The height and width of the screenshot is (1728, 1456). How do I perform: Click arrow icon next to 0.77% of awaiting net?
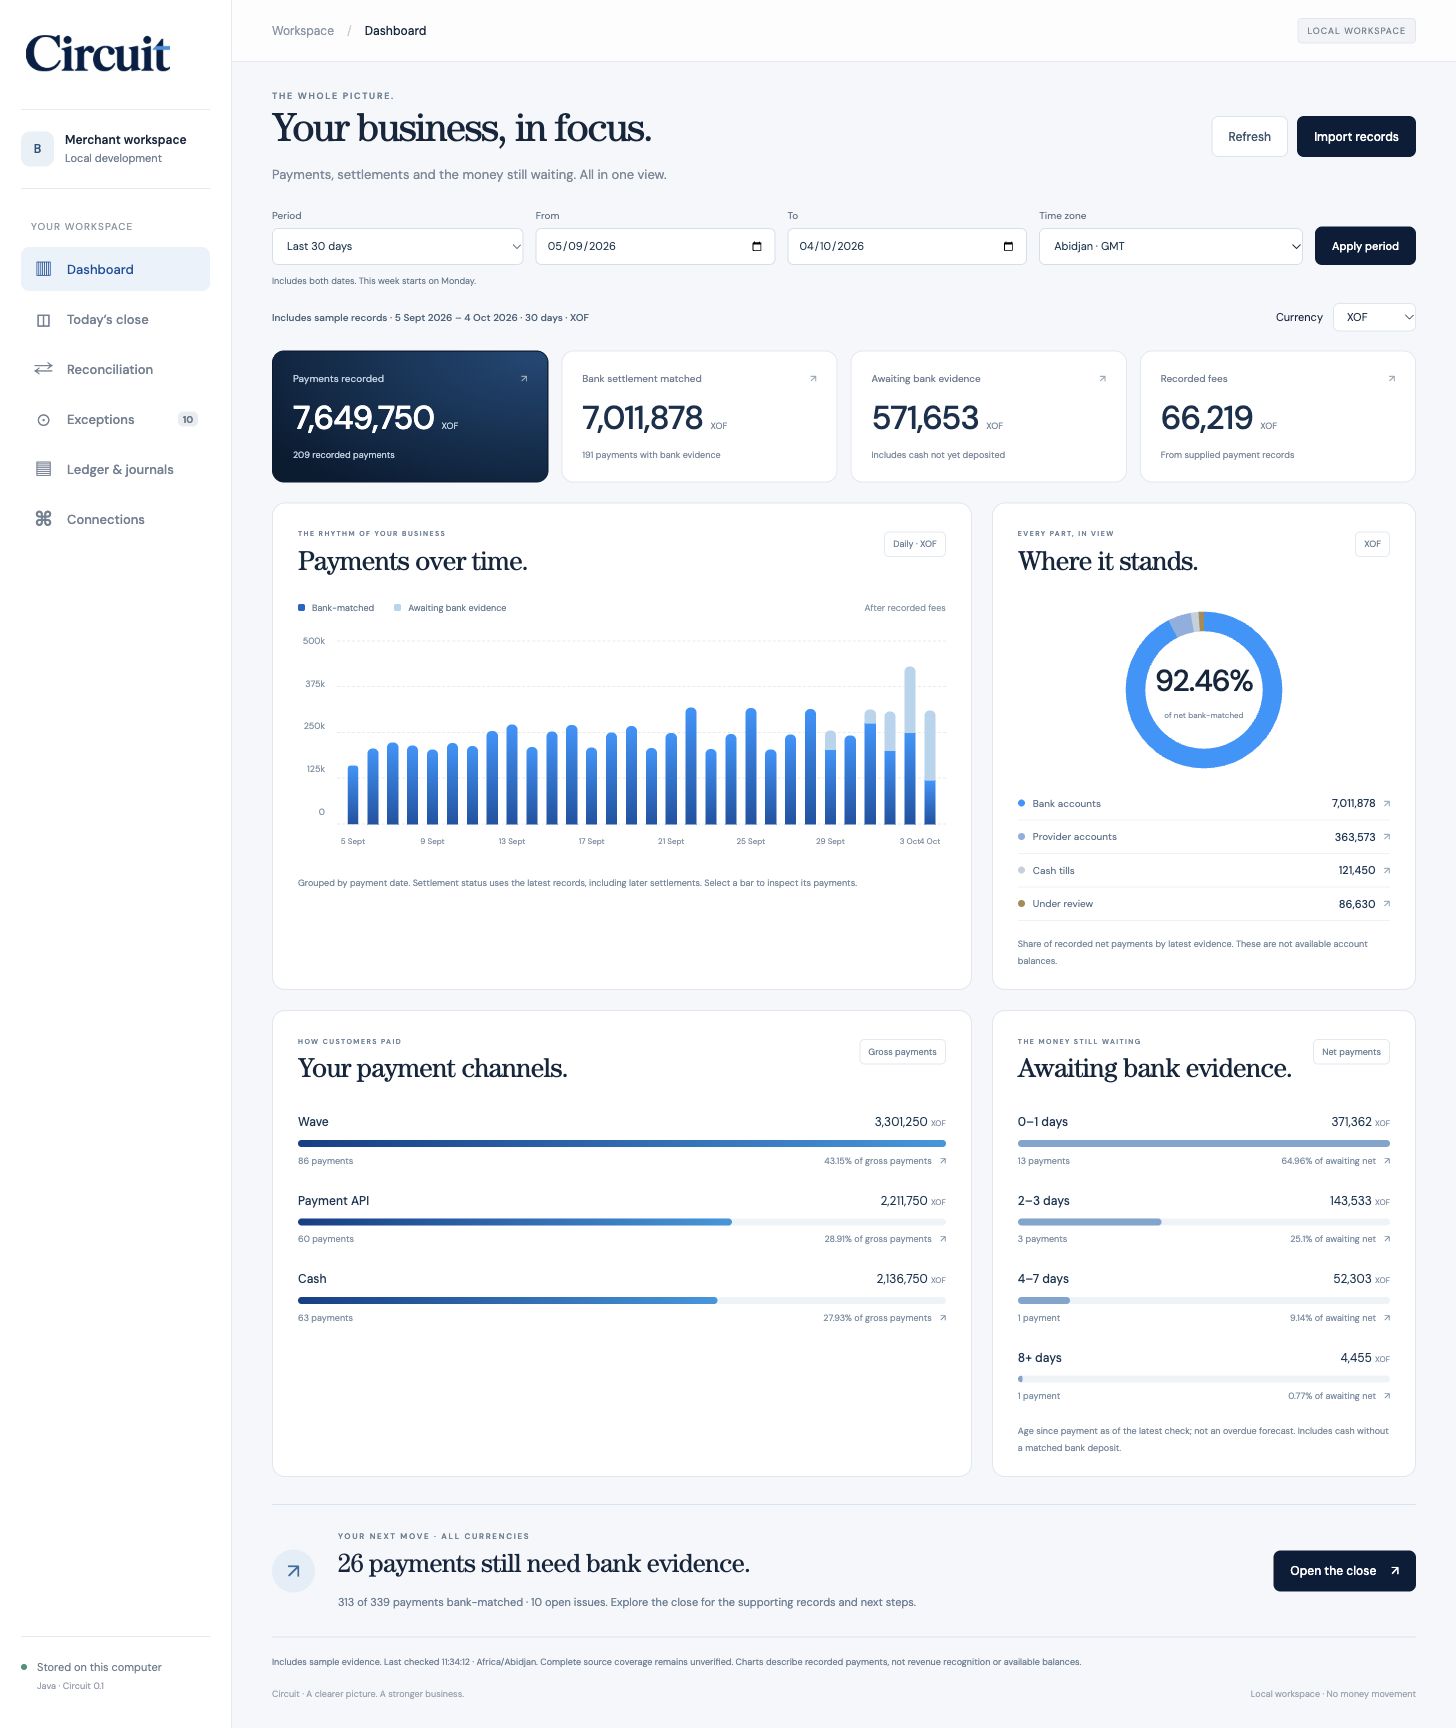[1386, 1396]
